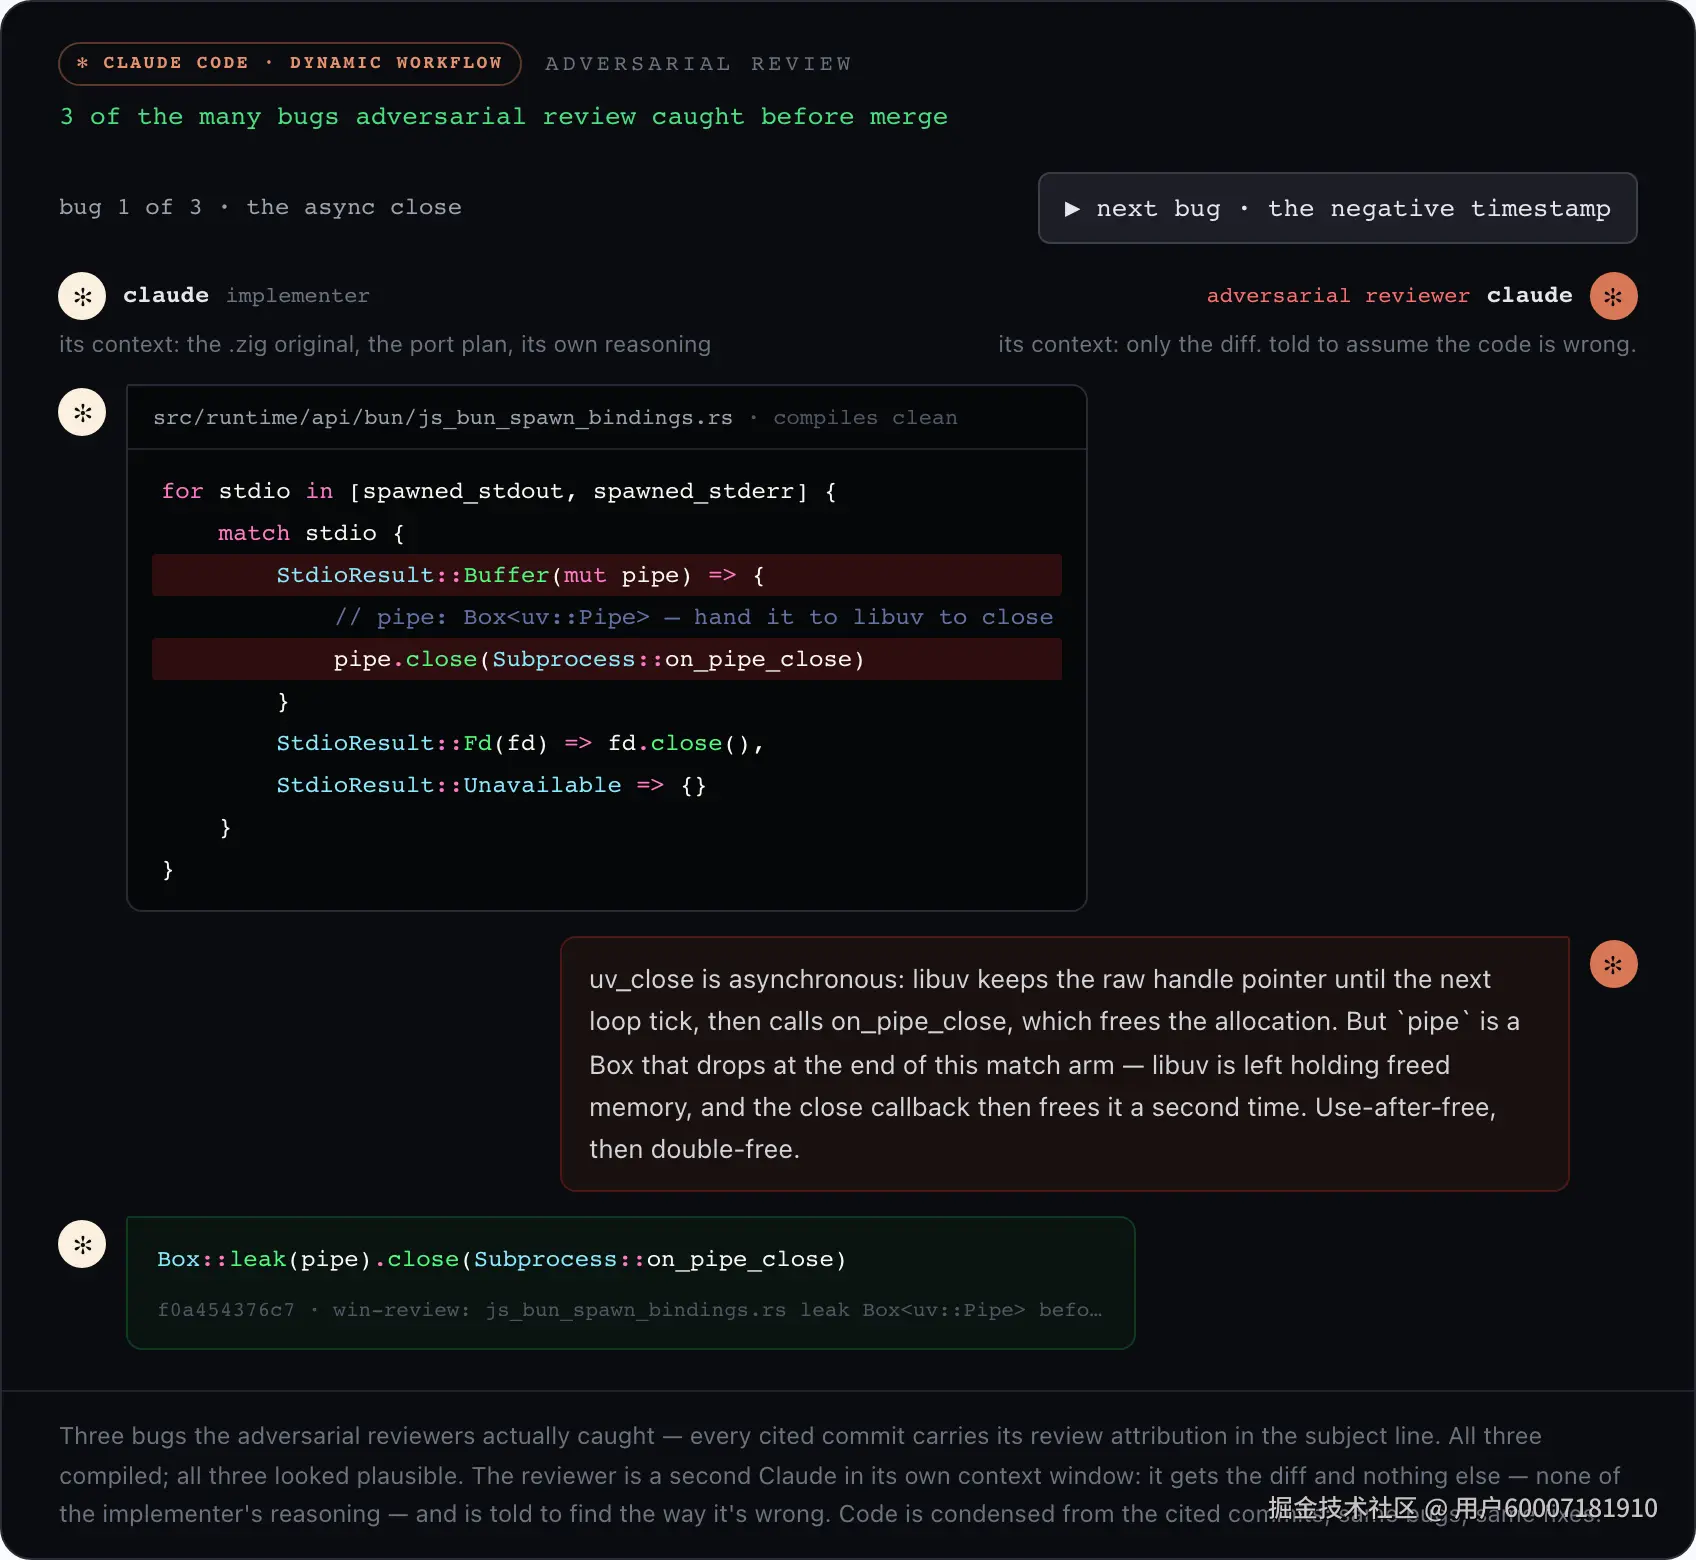The image size is (1696, 1560).
Task: Click the asterisk in Claude Code badge
Action: coord(83,63)
